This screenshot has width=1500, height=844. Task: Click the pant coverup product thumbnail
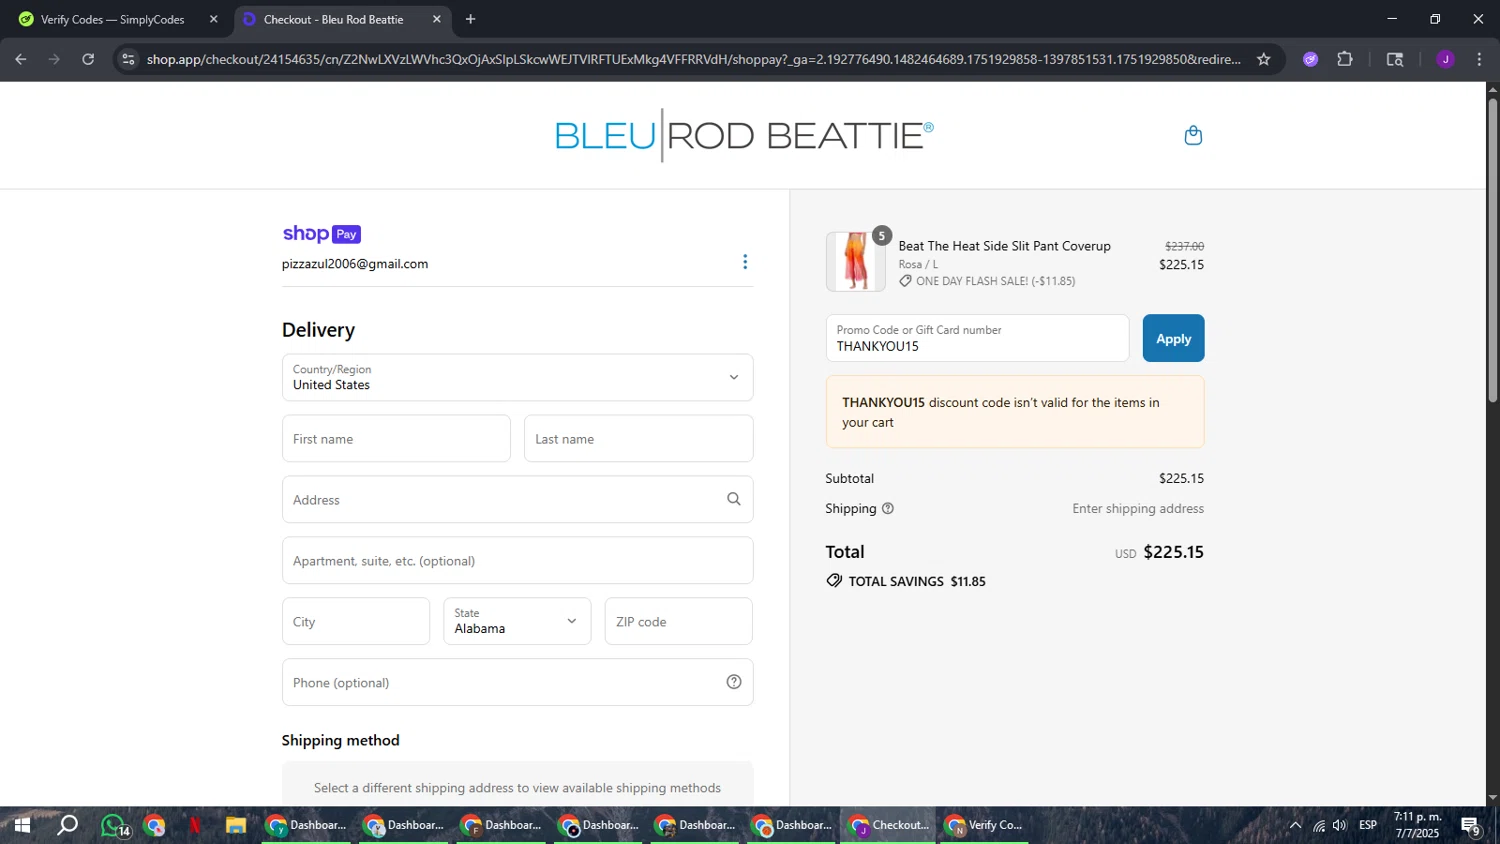click(x=856, y=262)
